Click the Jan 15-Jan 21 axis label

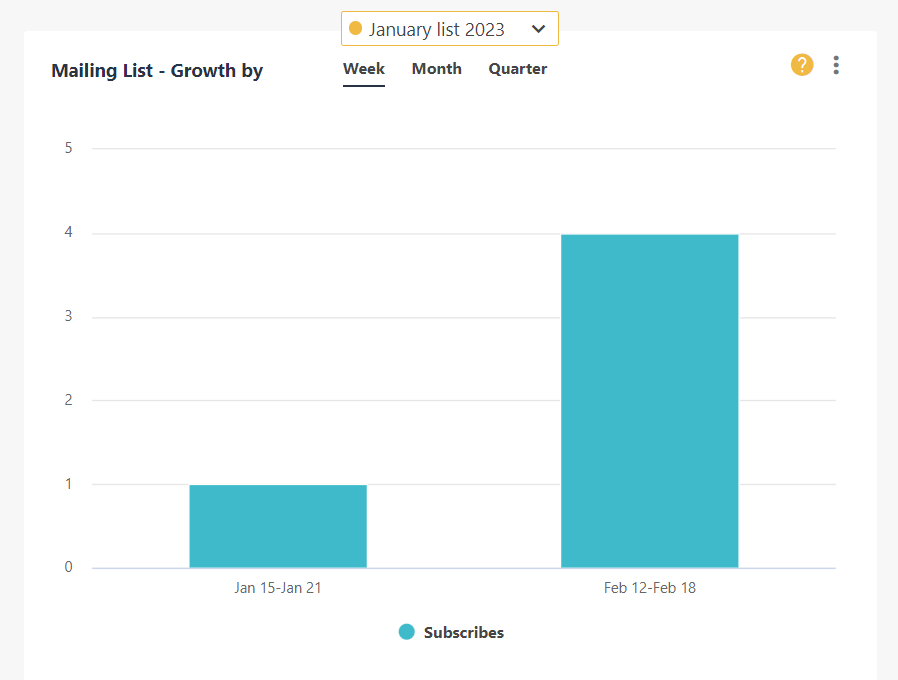tap(278, 587)
